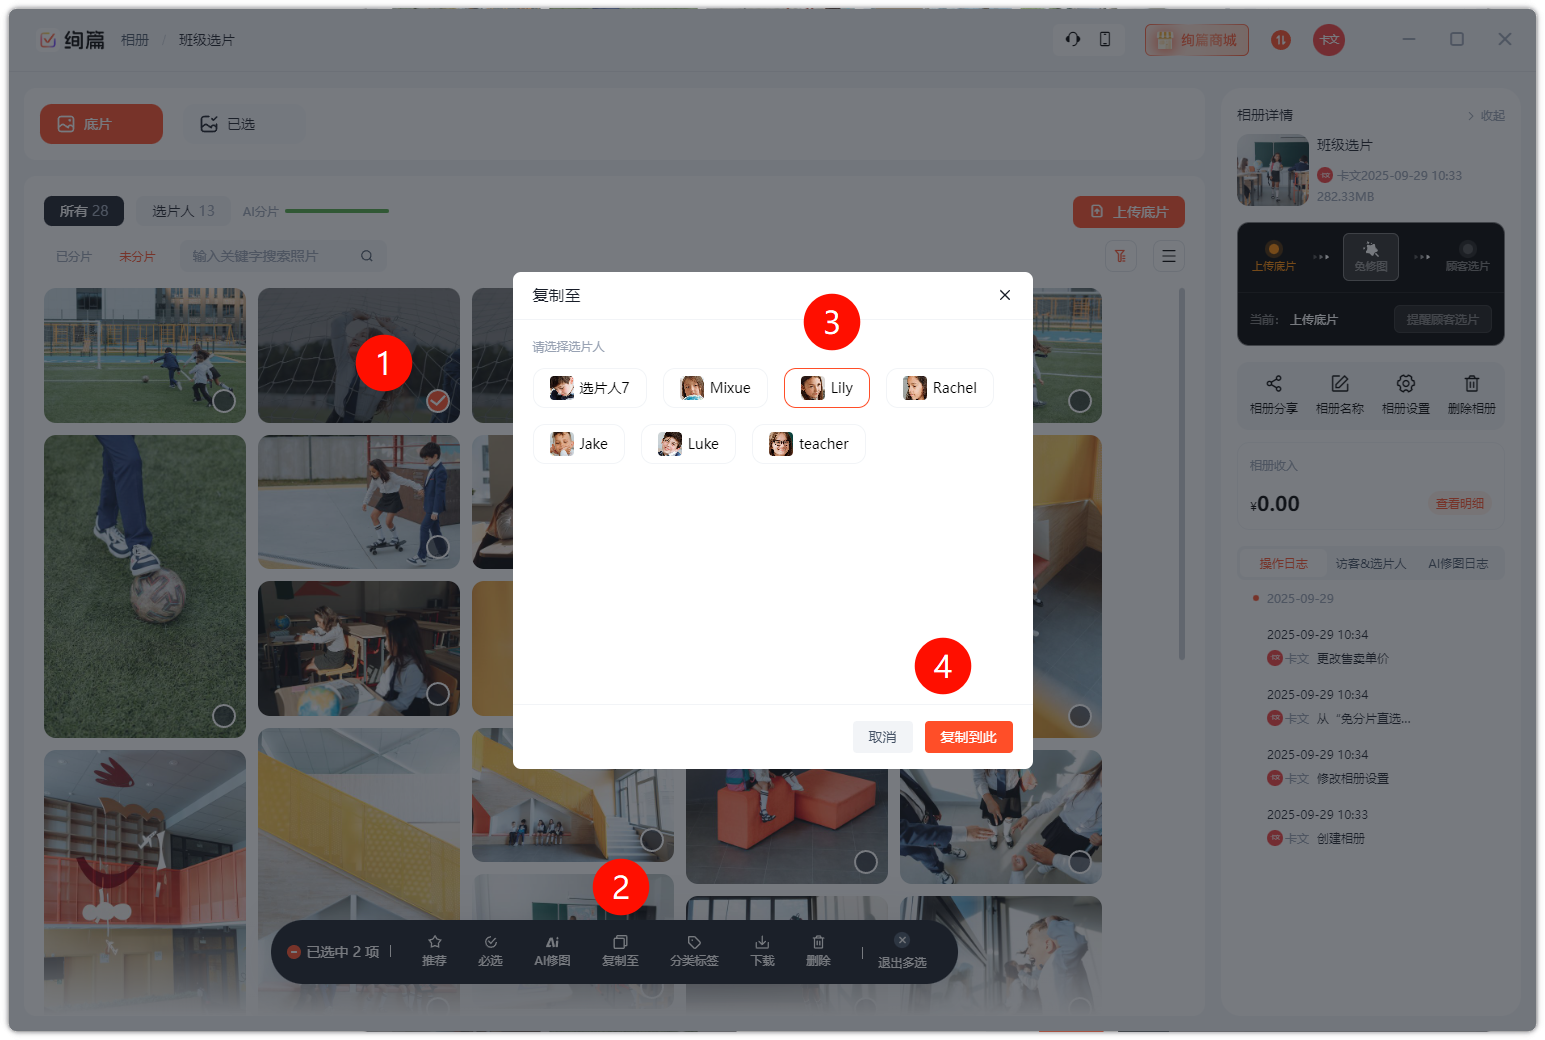Open the list view menu icon
This screenshot has width=1545, height=1040.
[x=1168, y=256]
